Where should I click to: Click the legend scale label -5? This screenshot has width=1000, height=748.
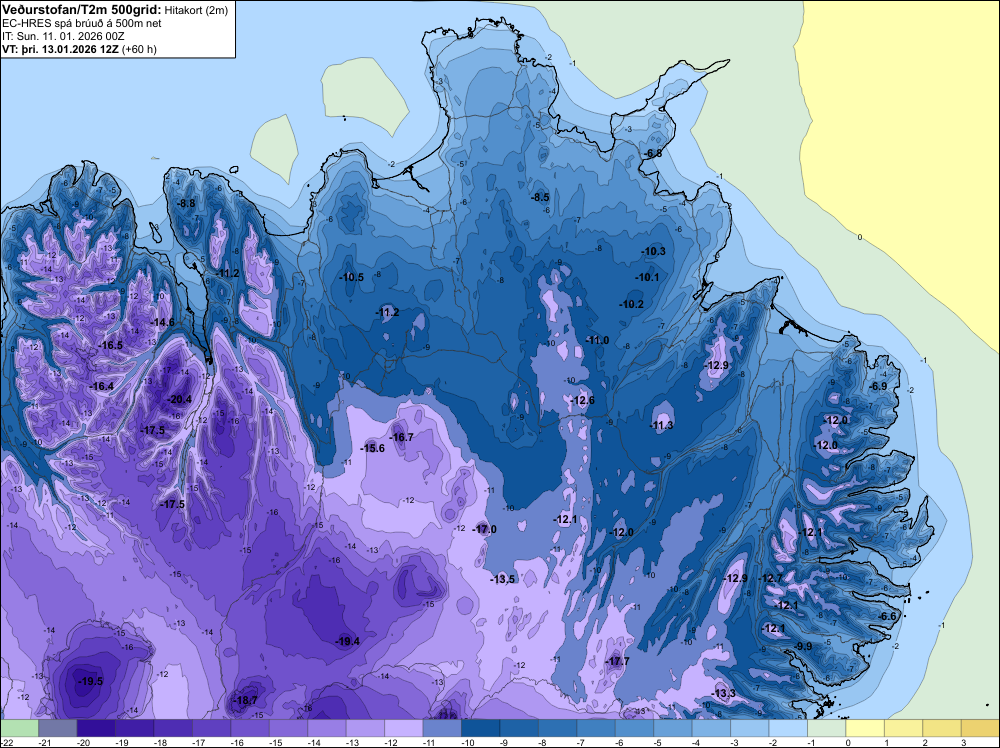pyautogui.click(x=658, y=742)
